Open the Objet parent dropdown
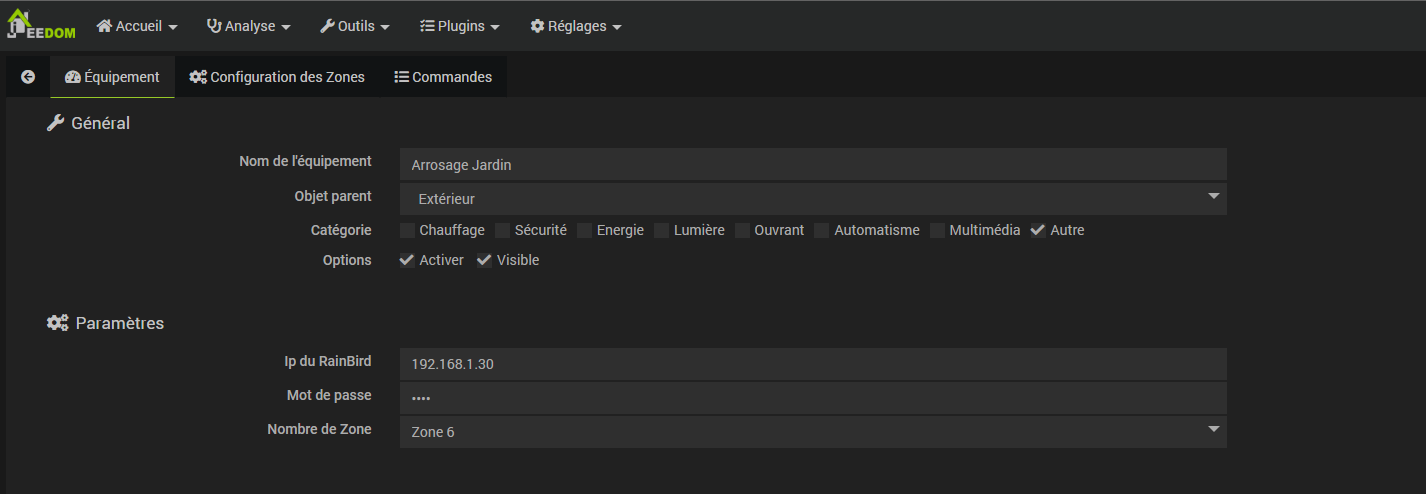The image size is (1426, 494). [x=813, y=198]
